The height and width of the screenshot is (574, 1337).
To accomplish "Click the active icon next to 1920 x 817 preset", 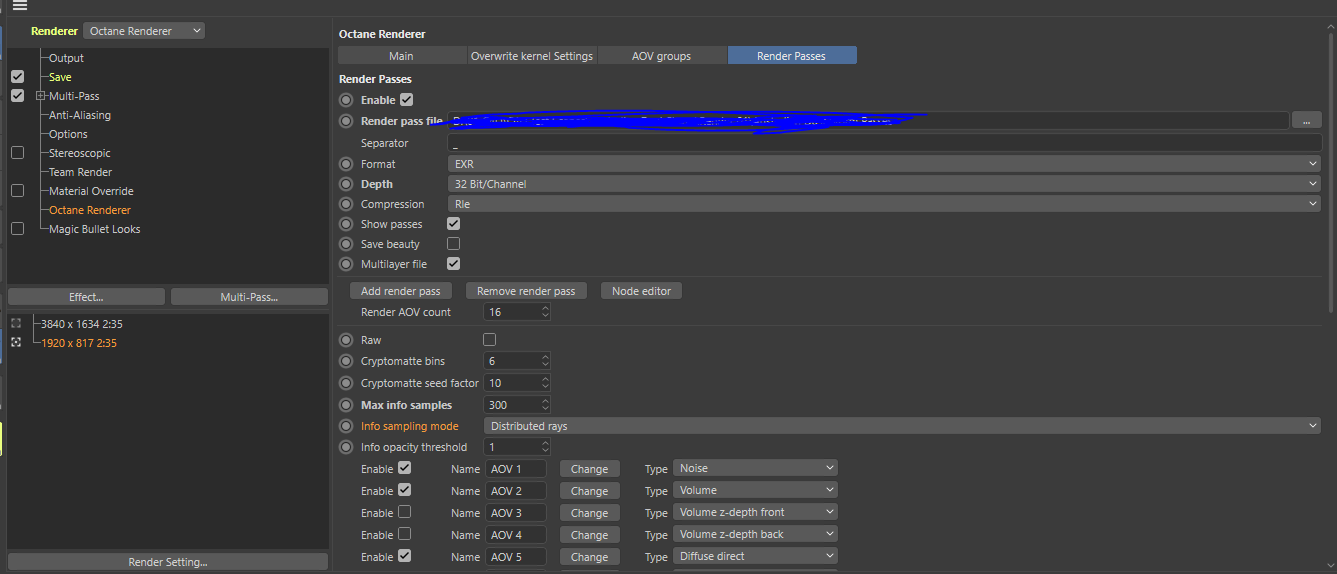I will click(x=16, y=342).
